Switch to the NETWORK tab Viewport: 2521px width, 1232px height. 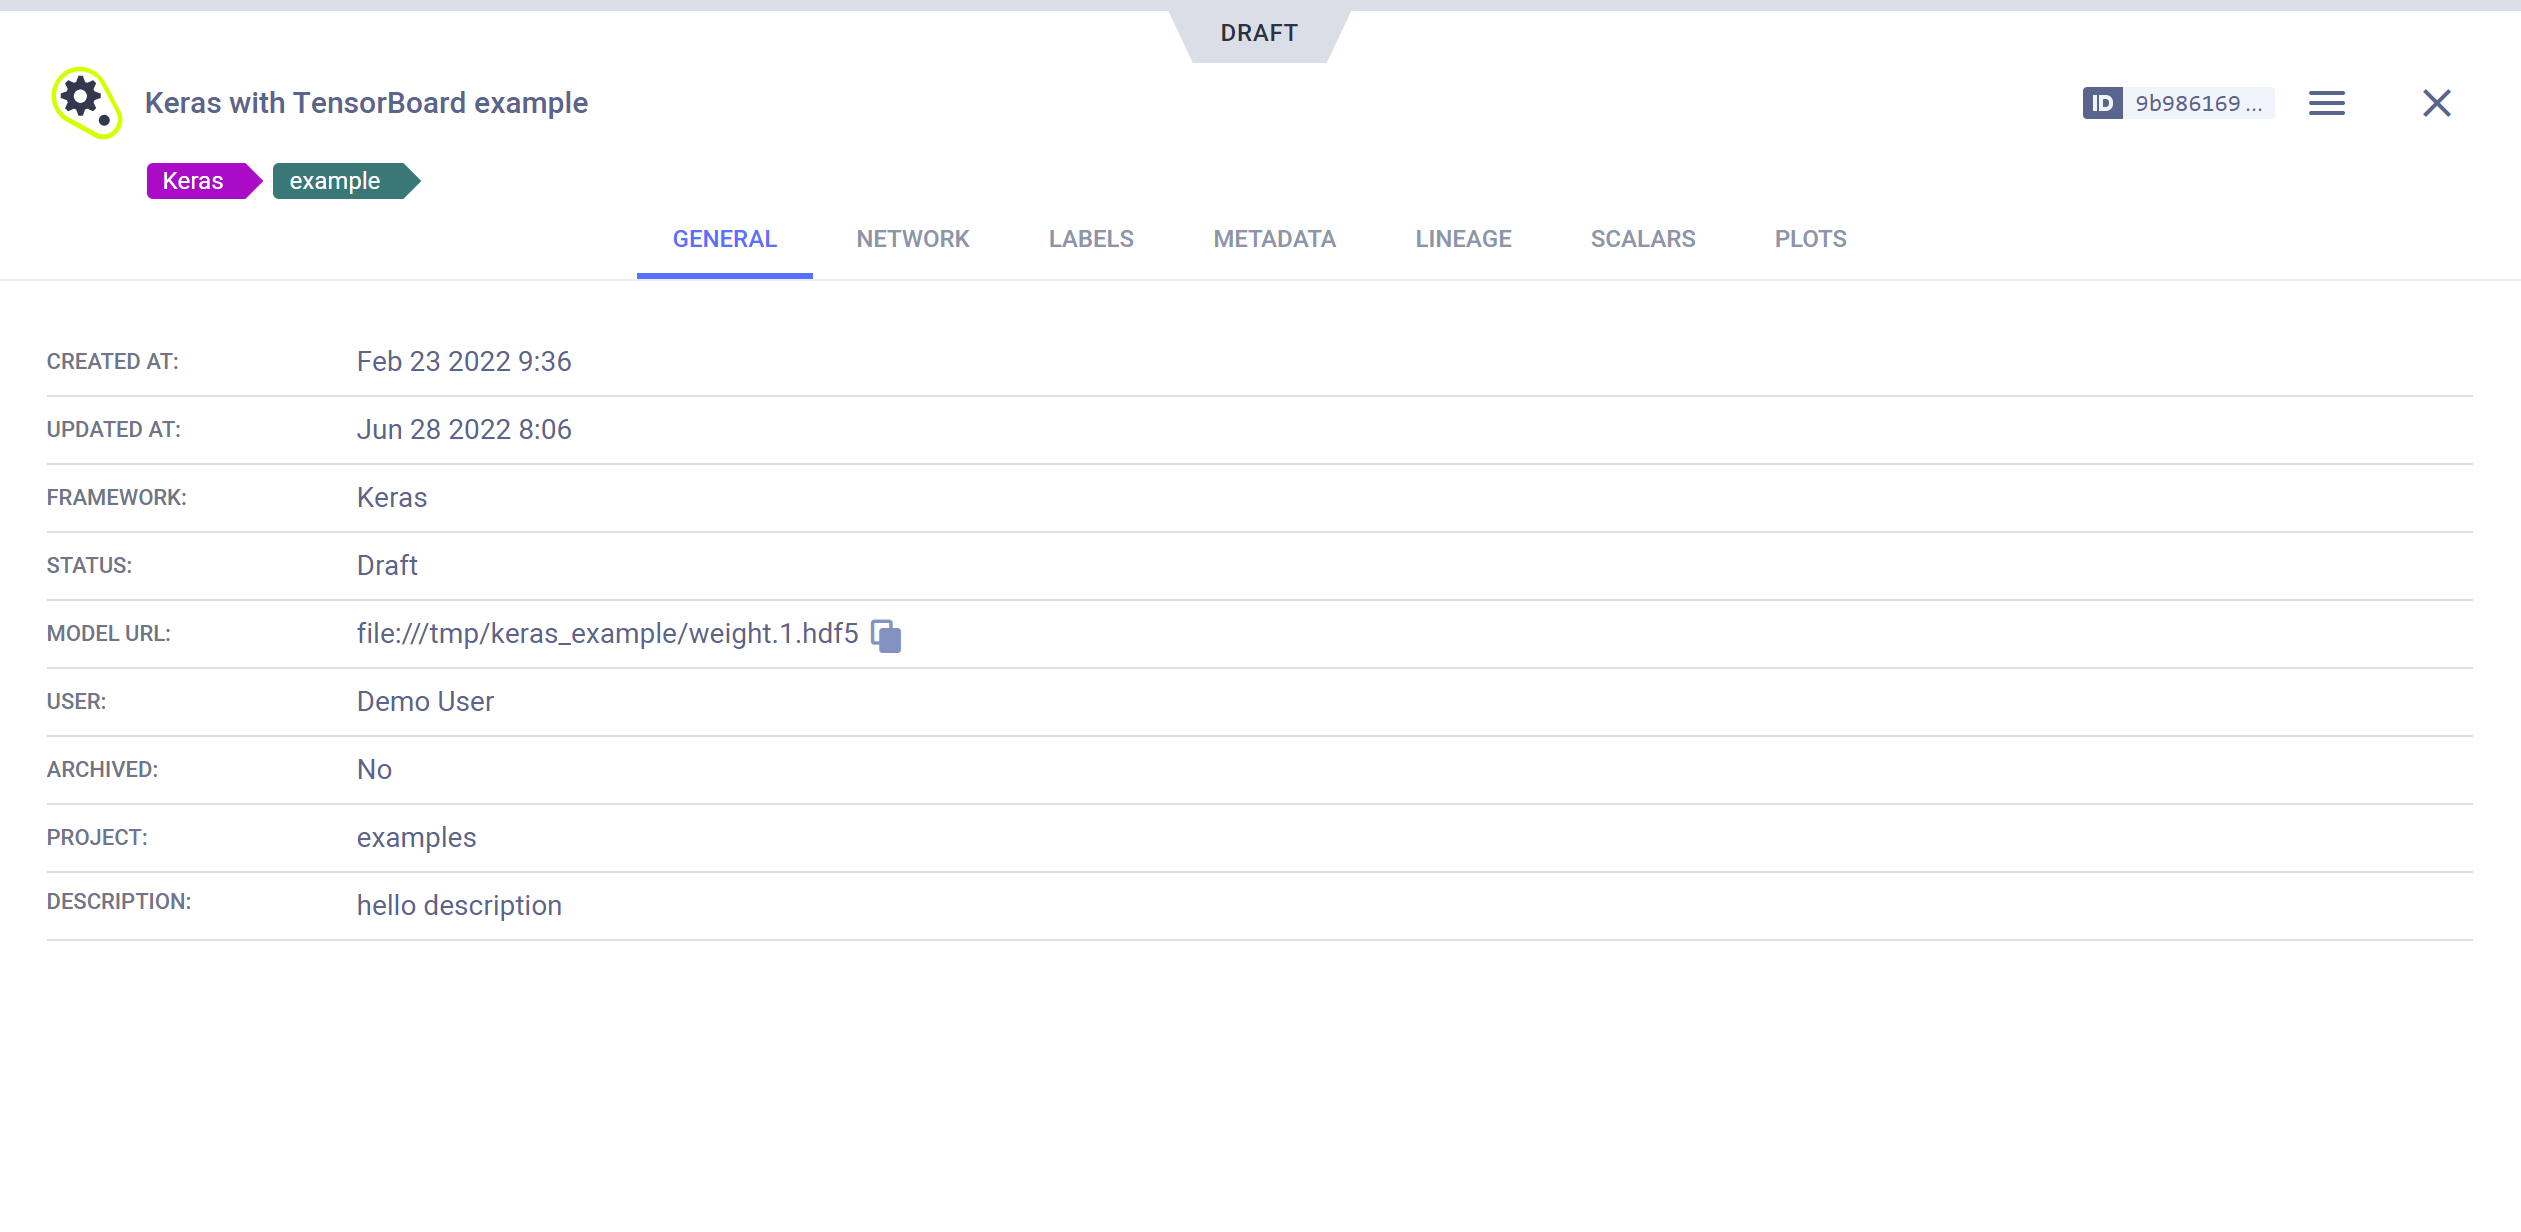(x=912, y=239)
